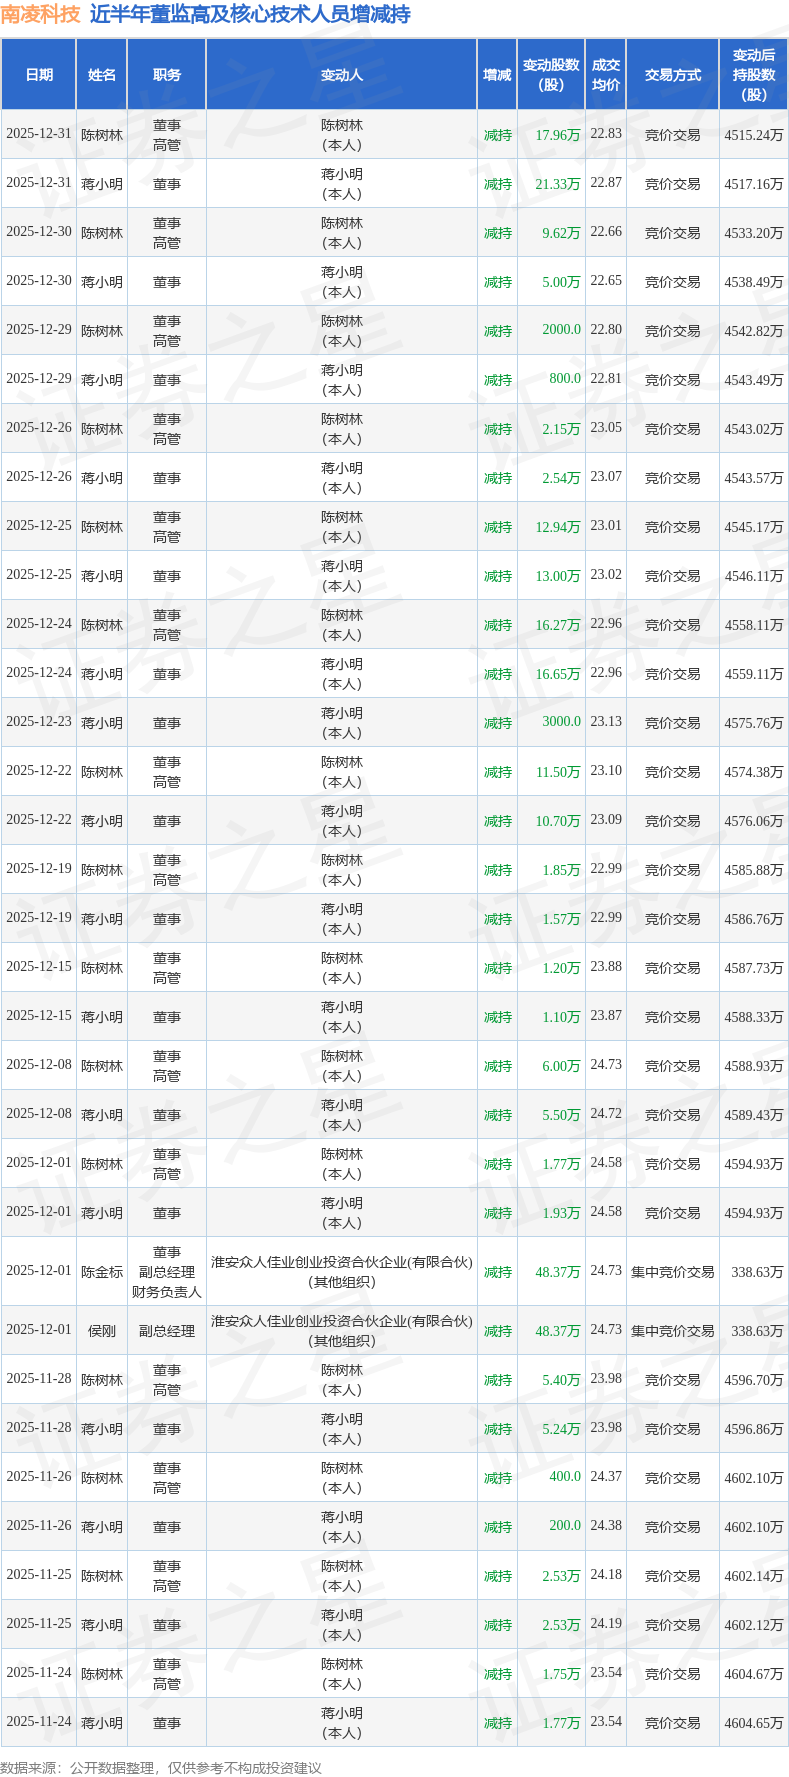Click the 4604.67万 holdings cell
This screenshot has height=1777, width=789.
(754, 1674)
